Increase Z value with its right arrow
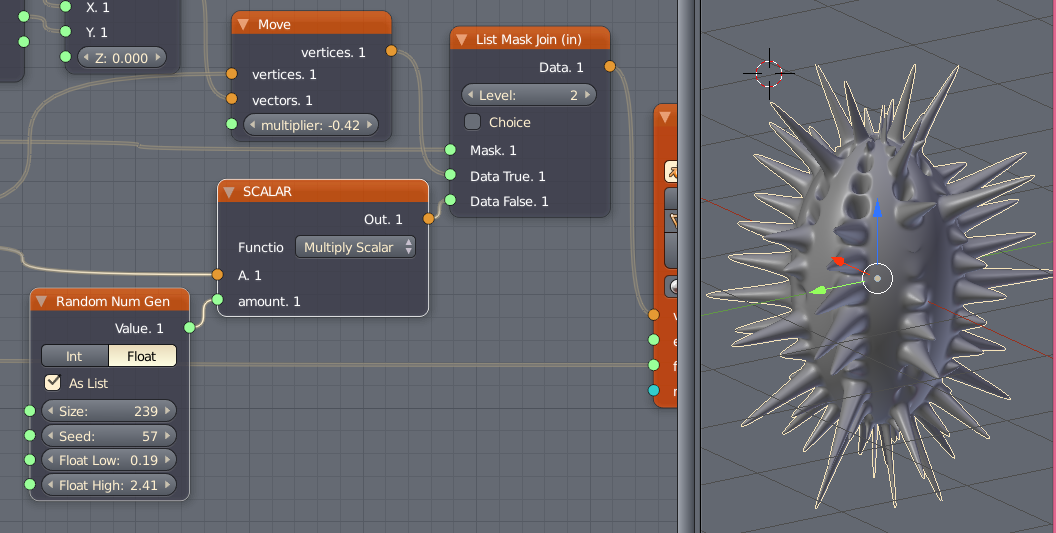This screenshot has height=533, width=1056. (x=158, y=58)
